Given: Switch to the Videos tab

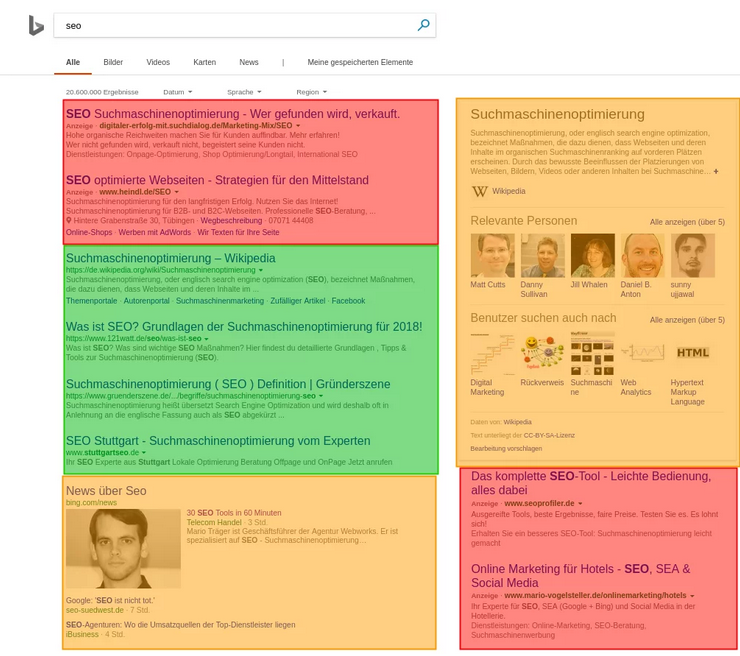Looking at the screenshot, I should click(x=158, y=62).
